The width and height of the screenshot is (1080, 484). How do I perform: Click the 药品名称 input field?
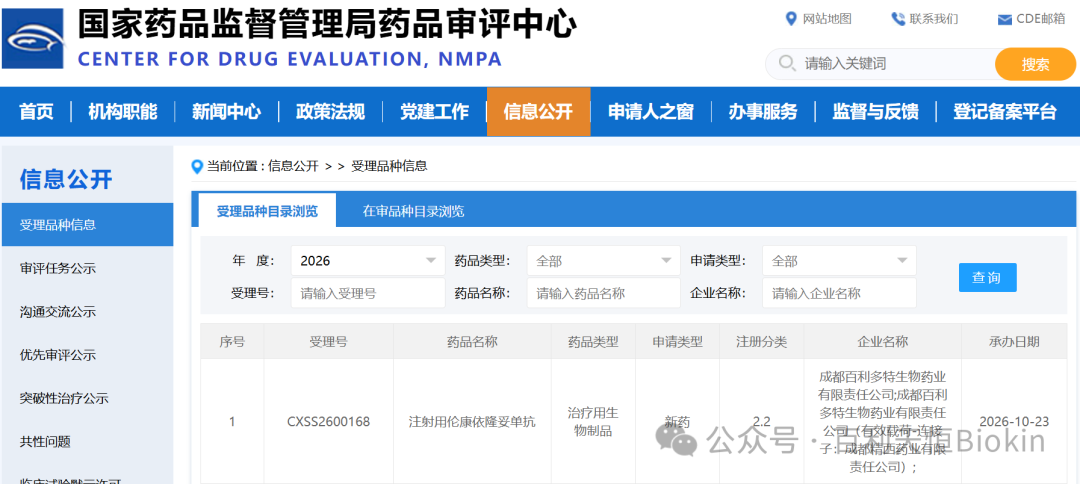coord(603,293)
